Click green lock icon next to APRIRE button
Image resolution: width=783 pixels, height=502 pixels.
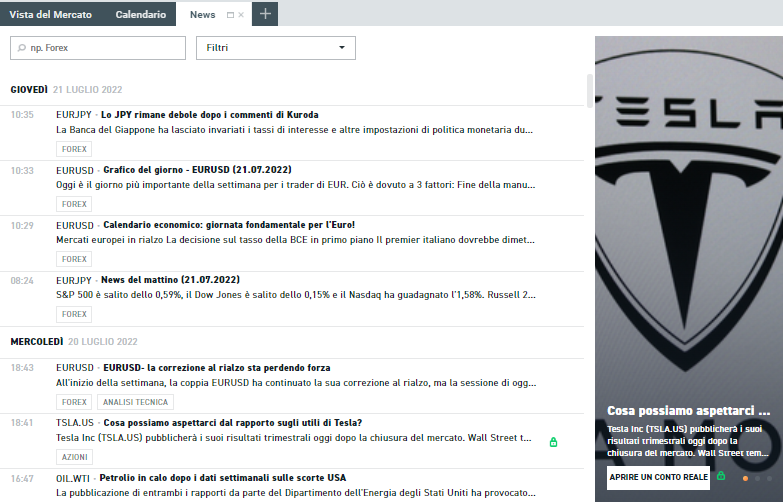pos(721,476)
